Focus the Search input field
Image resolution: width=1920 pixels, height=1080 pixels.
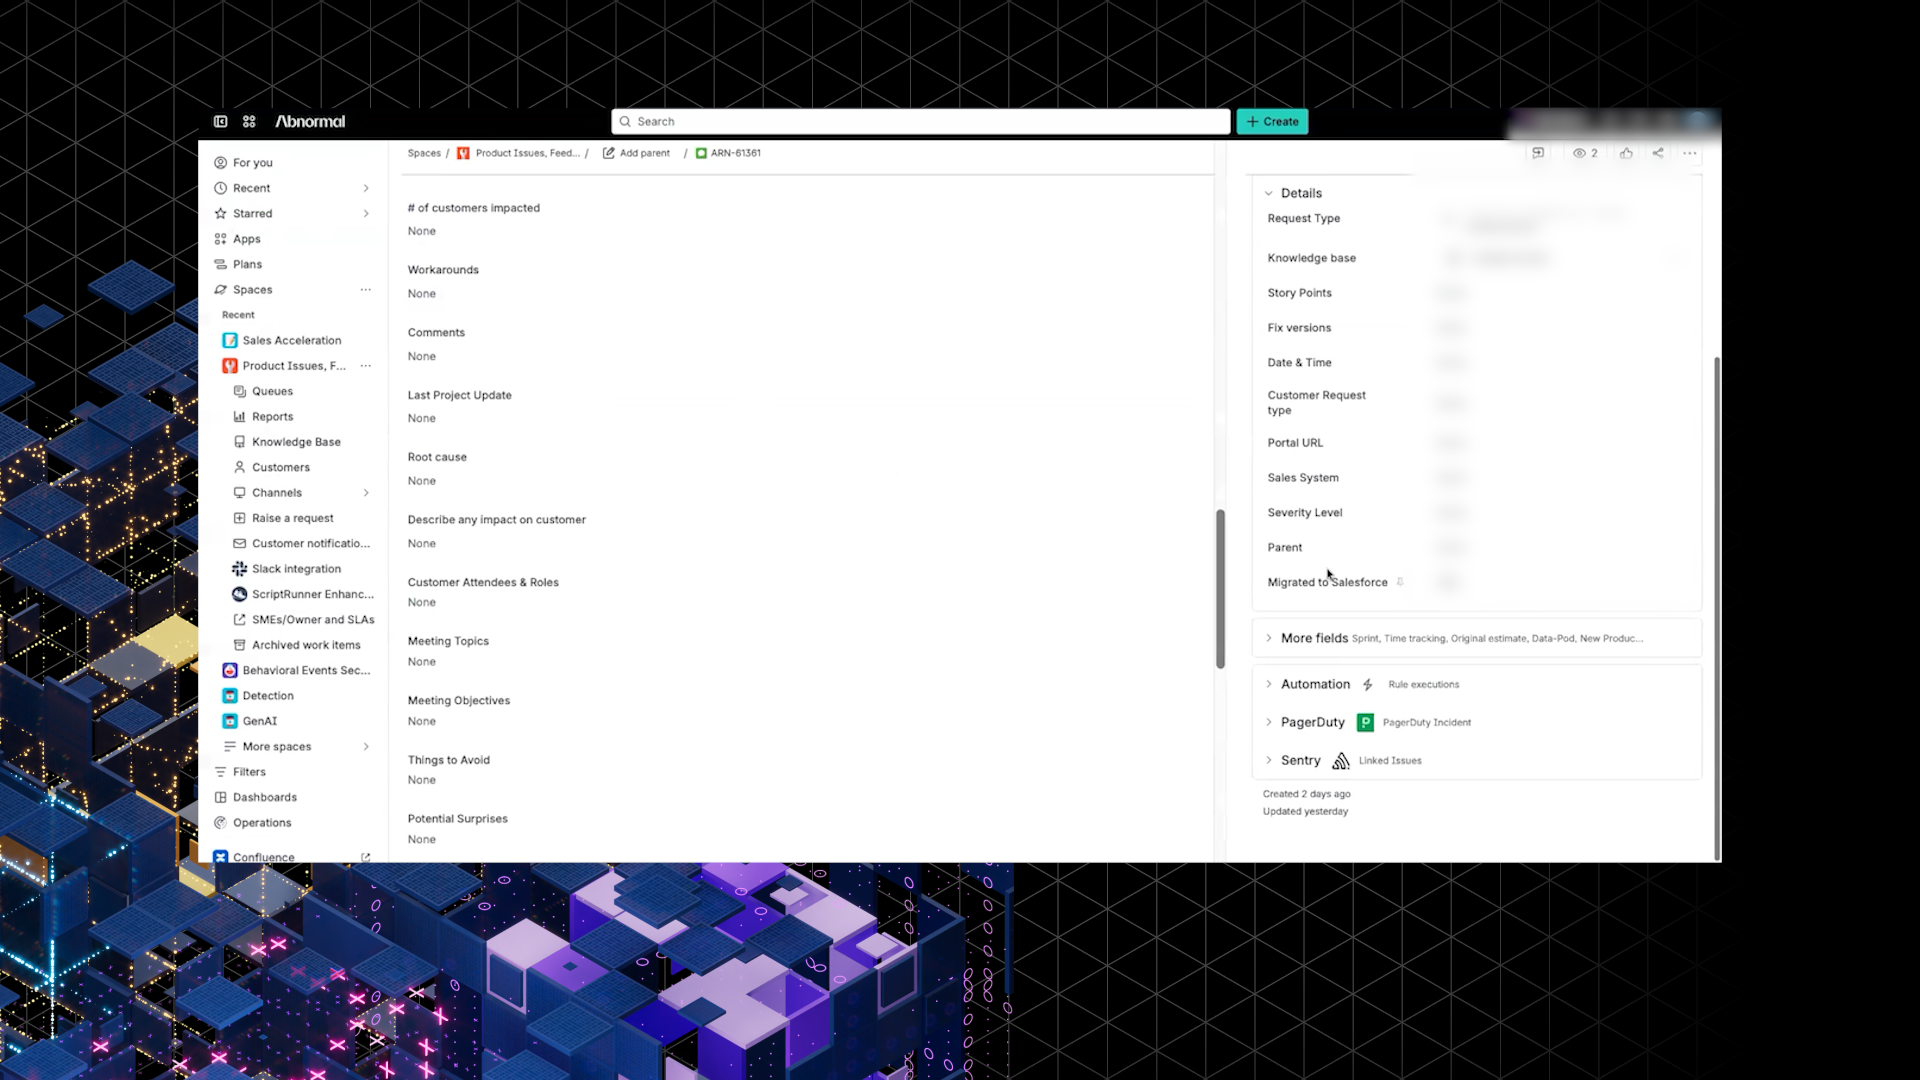920,121
